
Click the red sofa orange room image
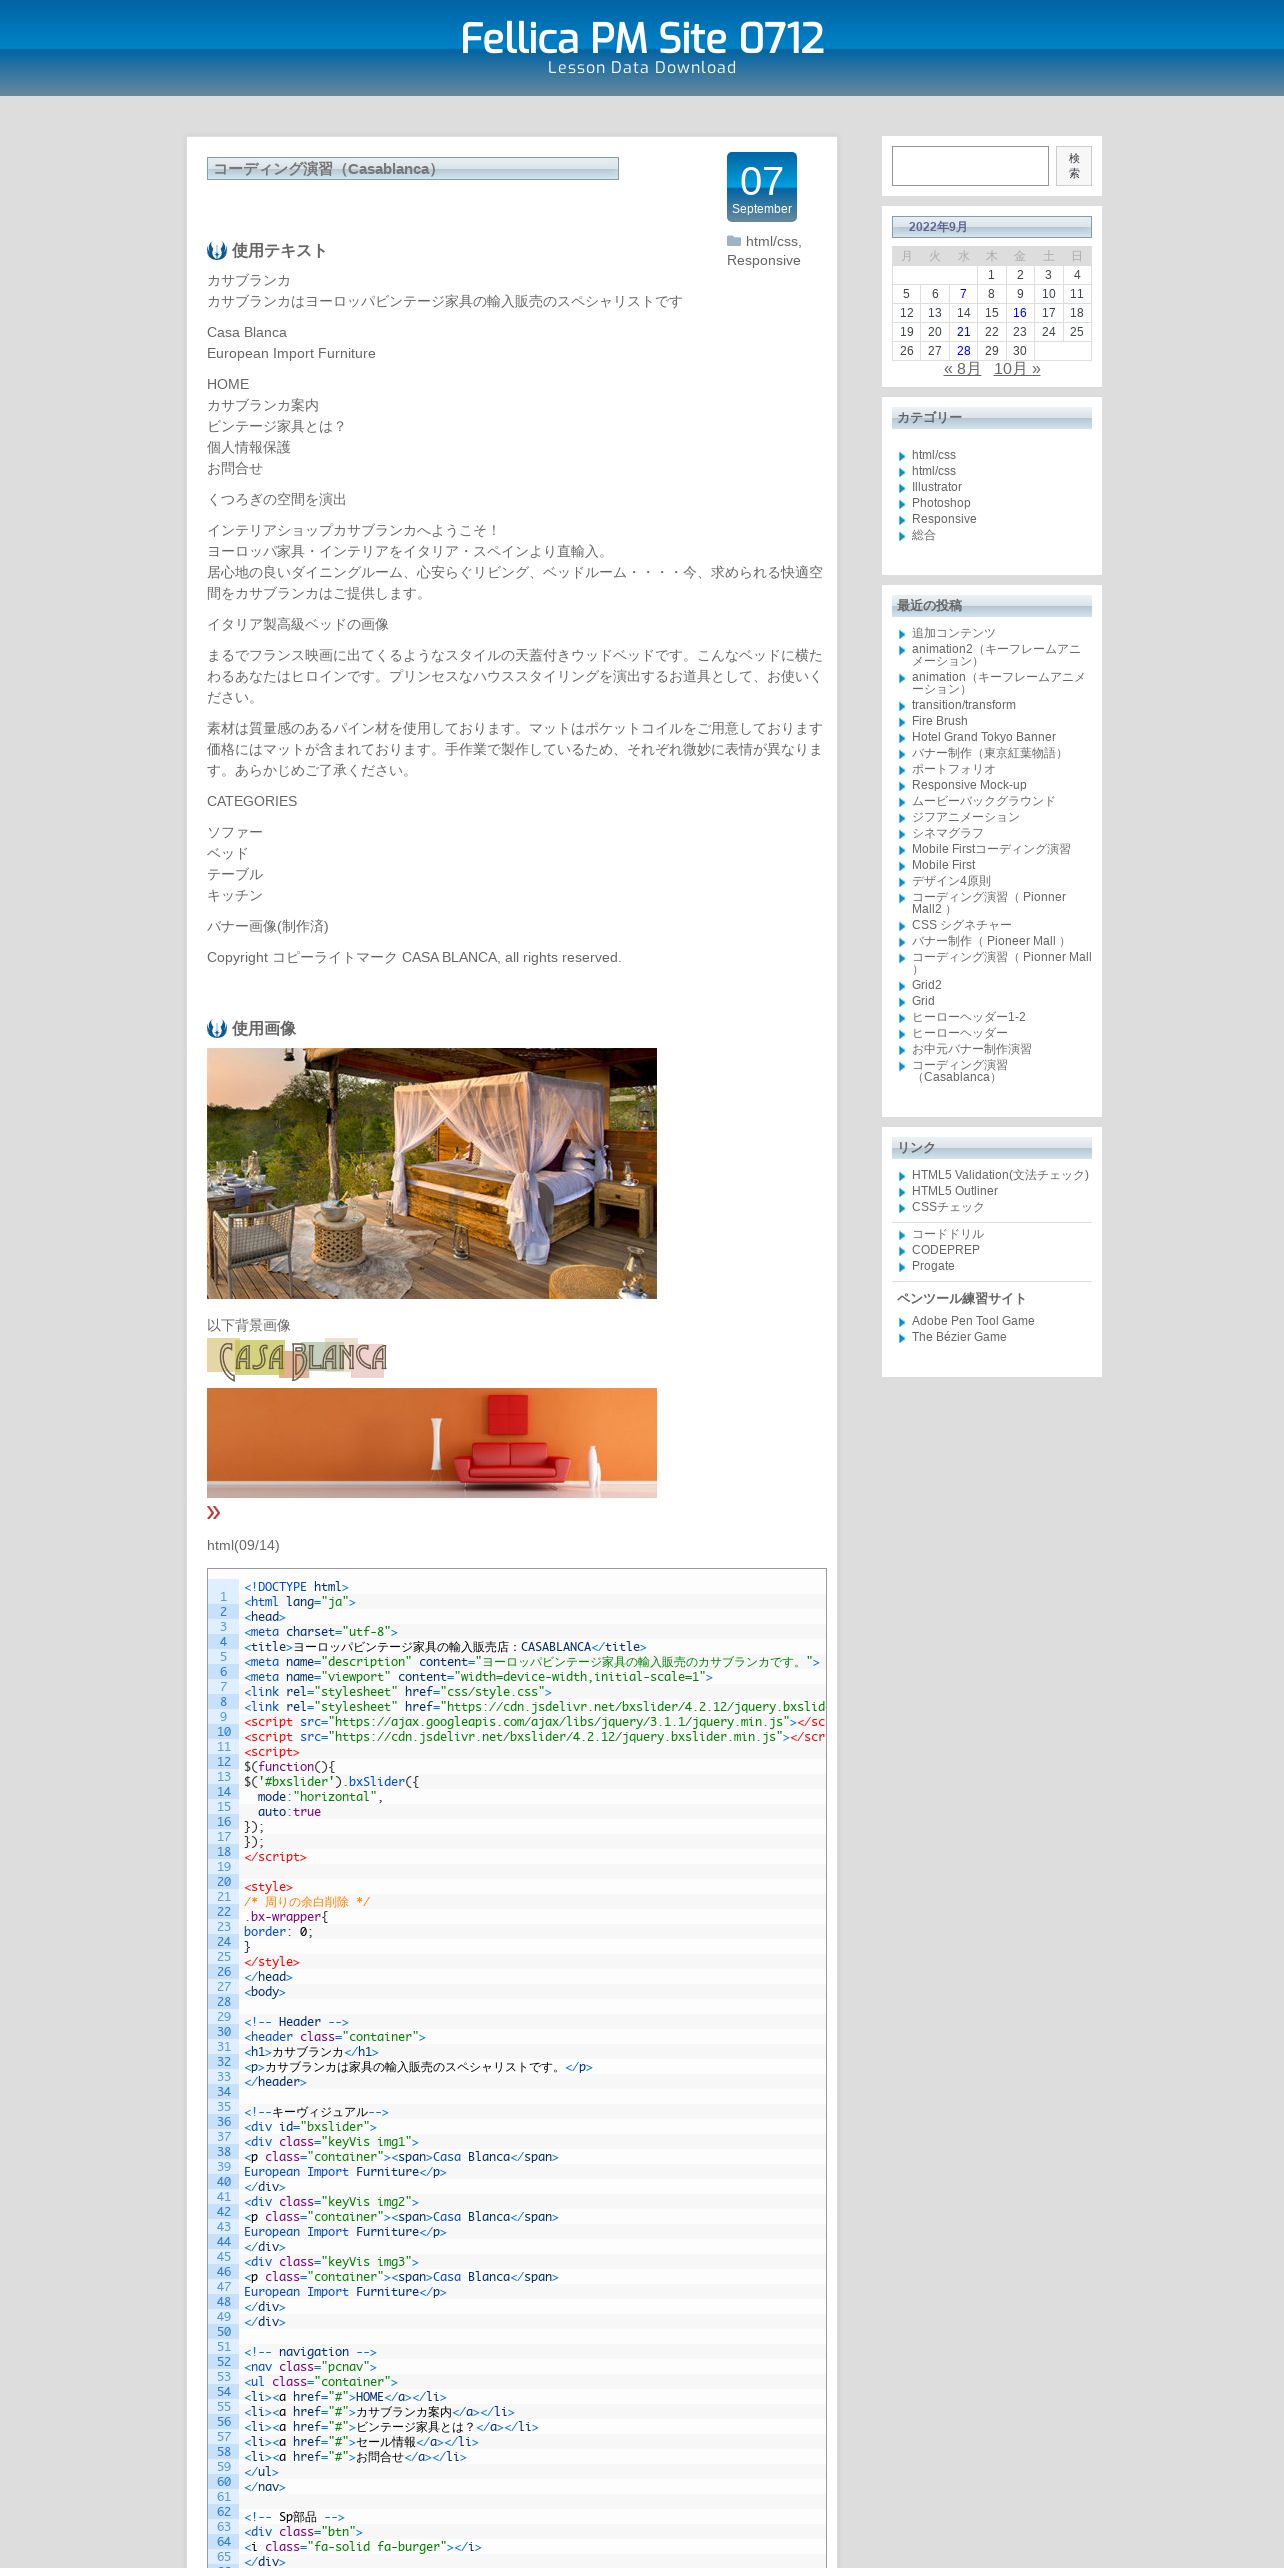tap(432, 1443)
